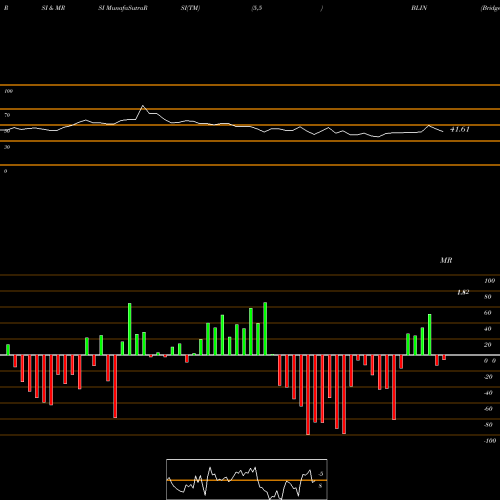
Task: Click the RSI line peak near 70
Action: tap(143, 106)
